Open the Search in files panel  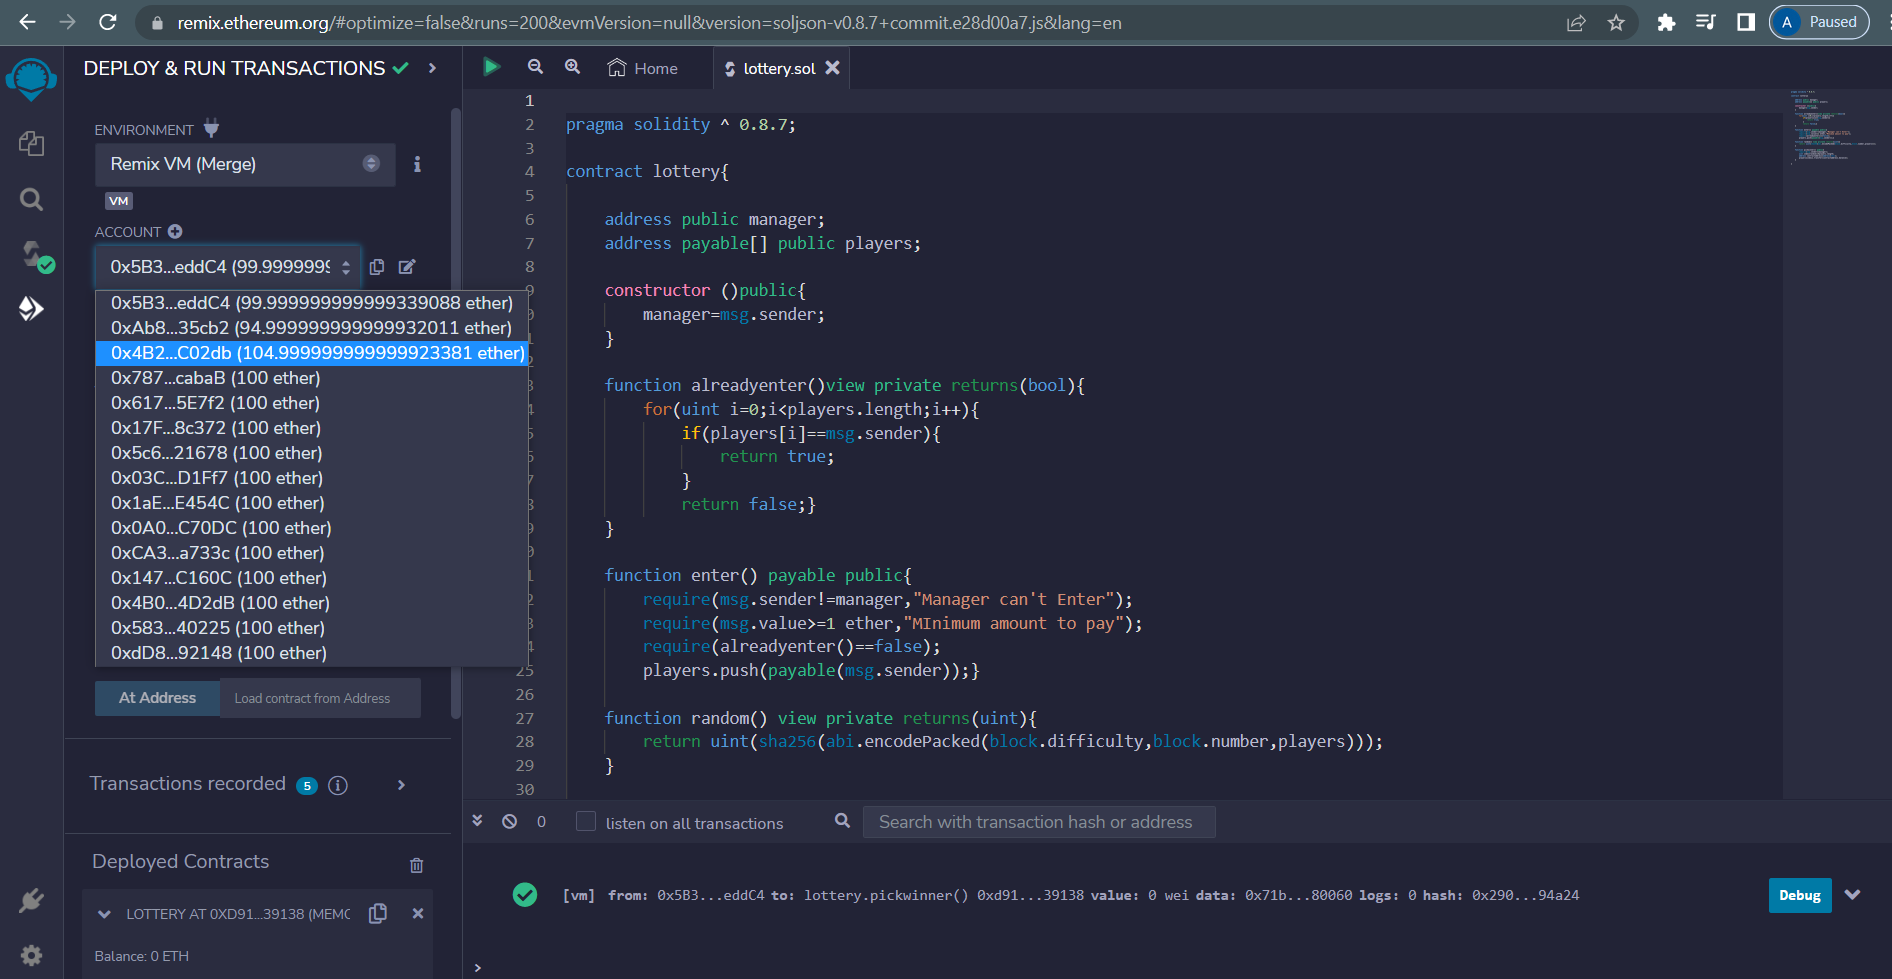click(x=31, y=199)
